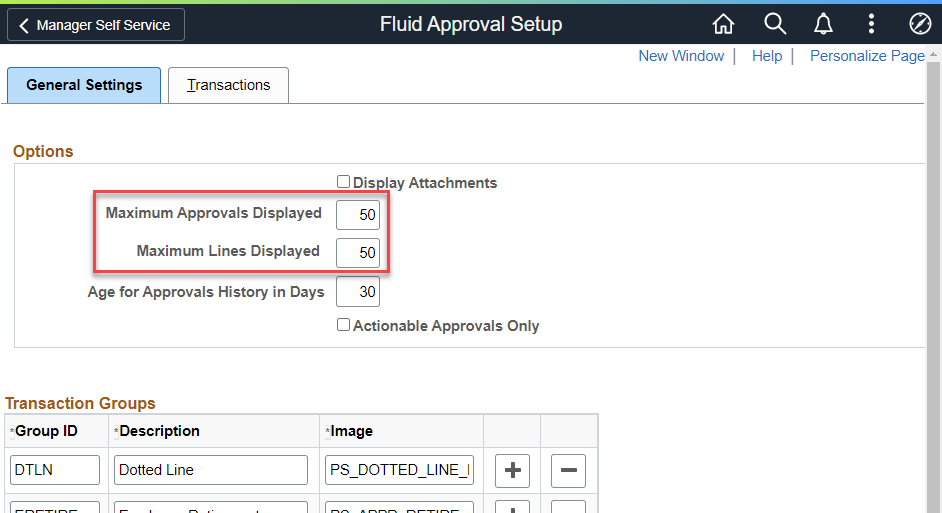This screenshot has width=942, height=513.
Task: Select the General Settings tab
Action: tap(84, 85)
